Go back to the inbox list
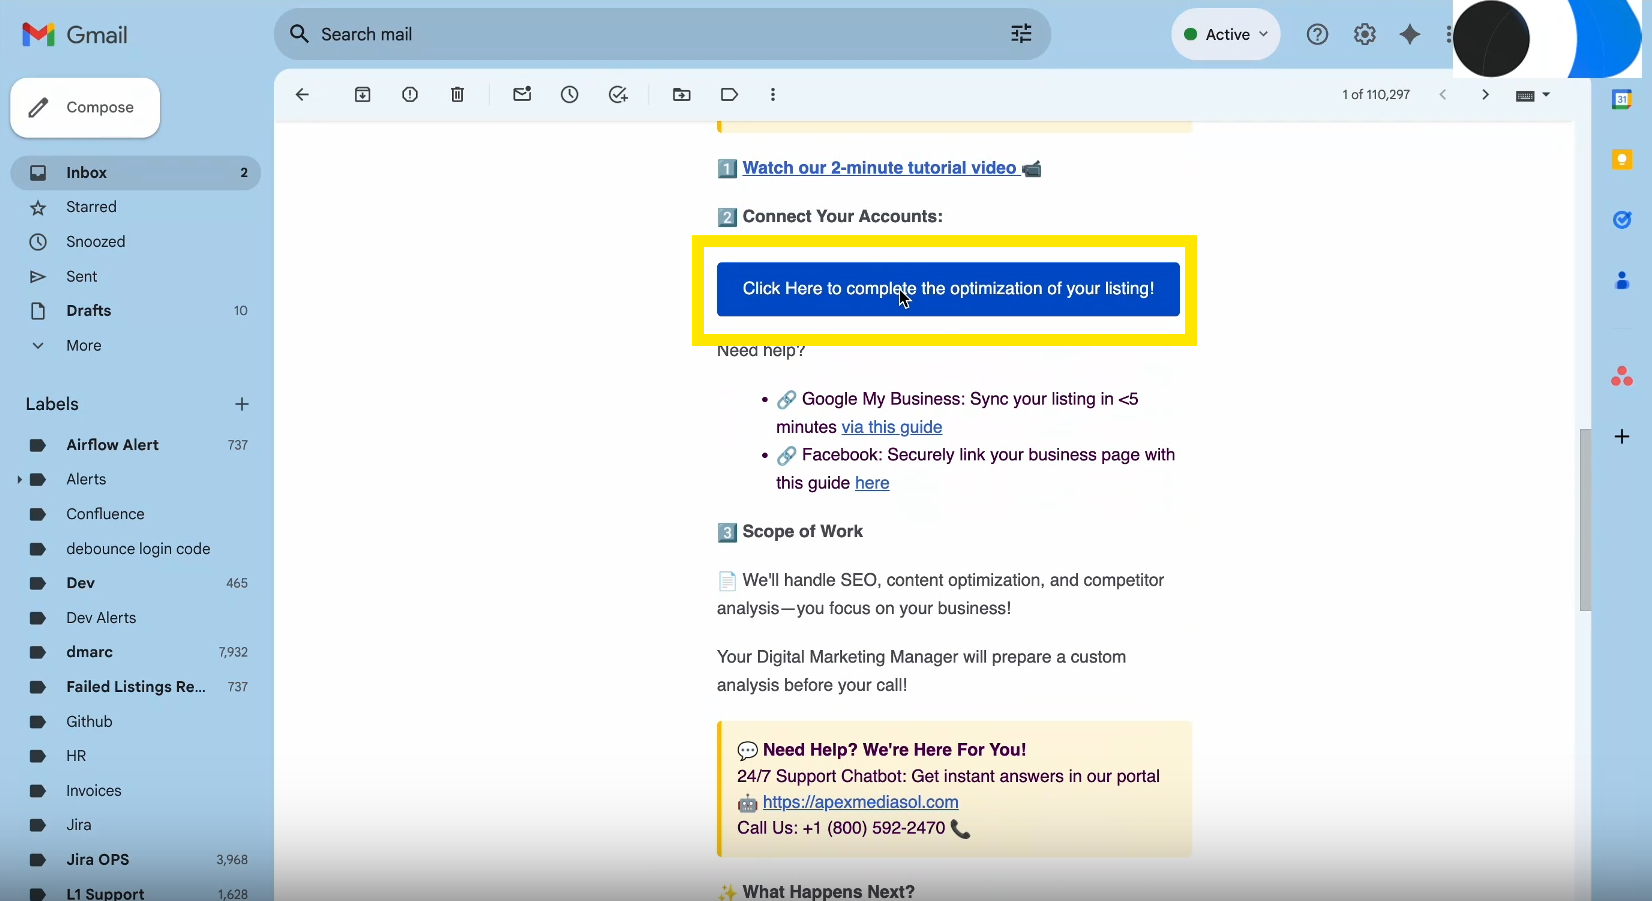This screenshot has width=1652, height=901. tap(302, 95)
